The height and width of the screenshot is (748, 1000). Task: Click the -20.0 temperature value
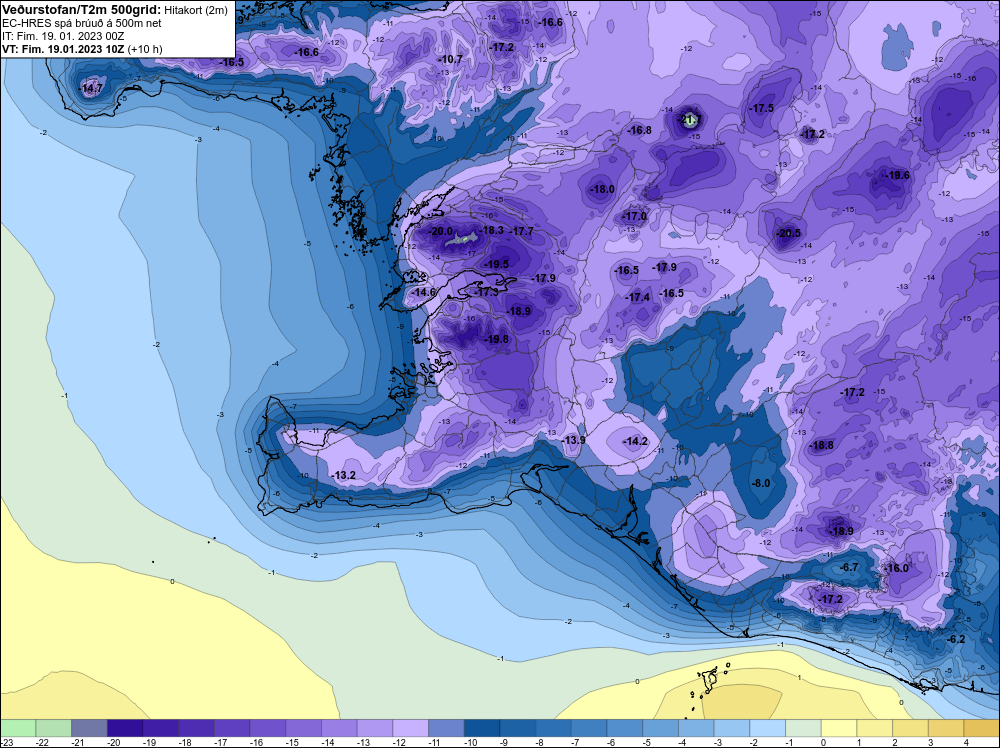tap(441, 231)
